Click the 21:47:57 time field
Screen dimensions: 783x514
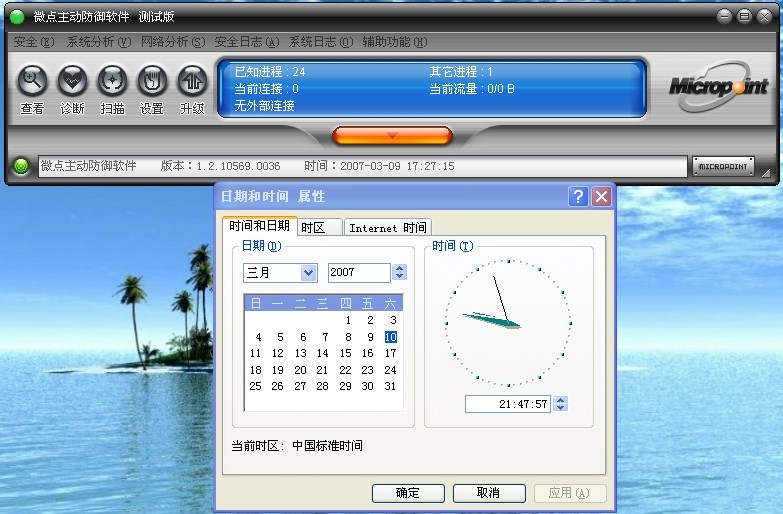(508, 404)
